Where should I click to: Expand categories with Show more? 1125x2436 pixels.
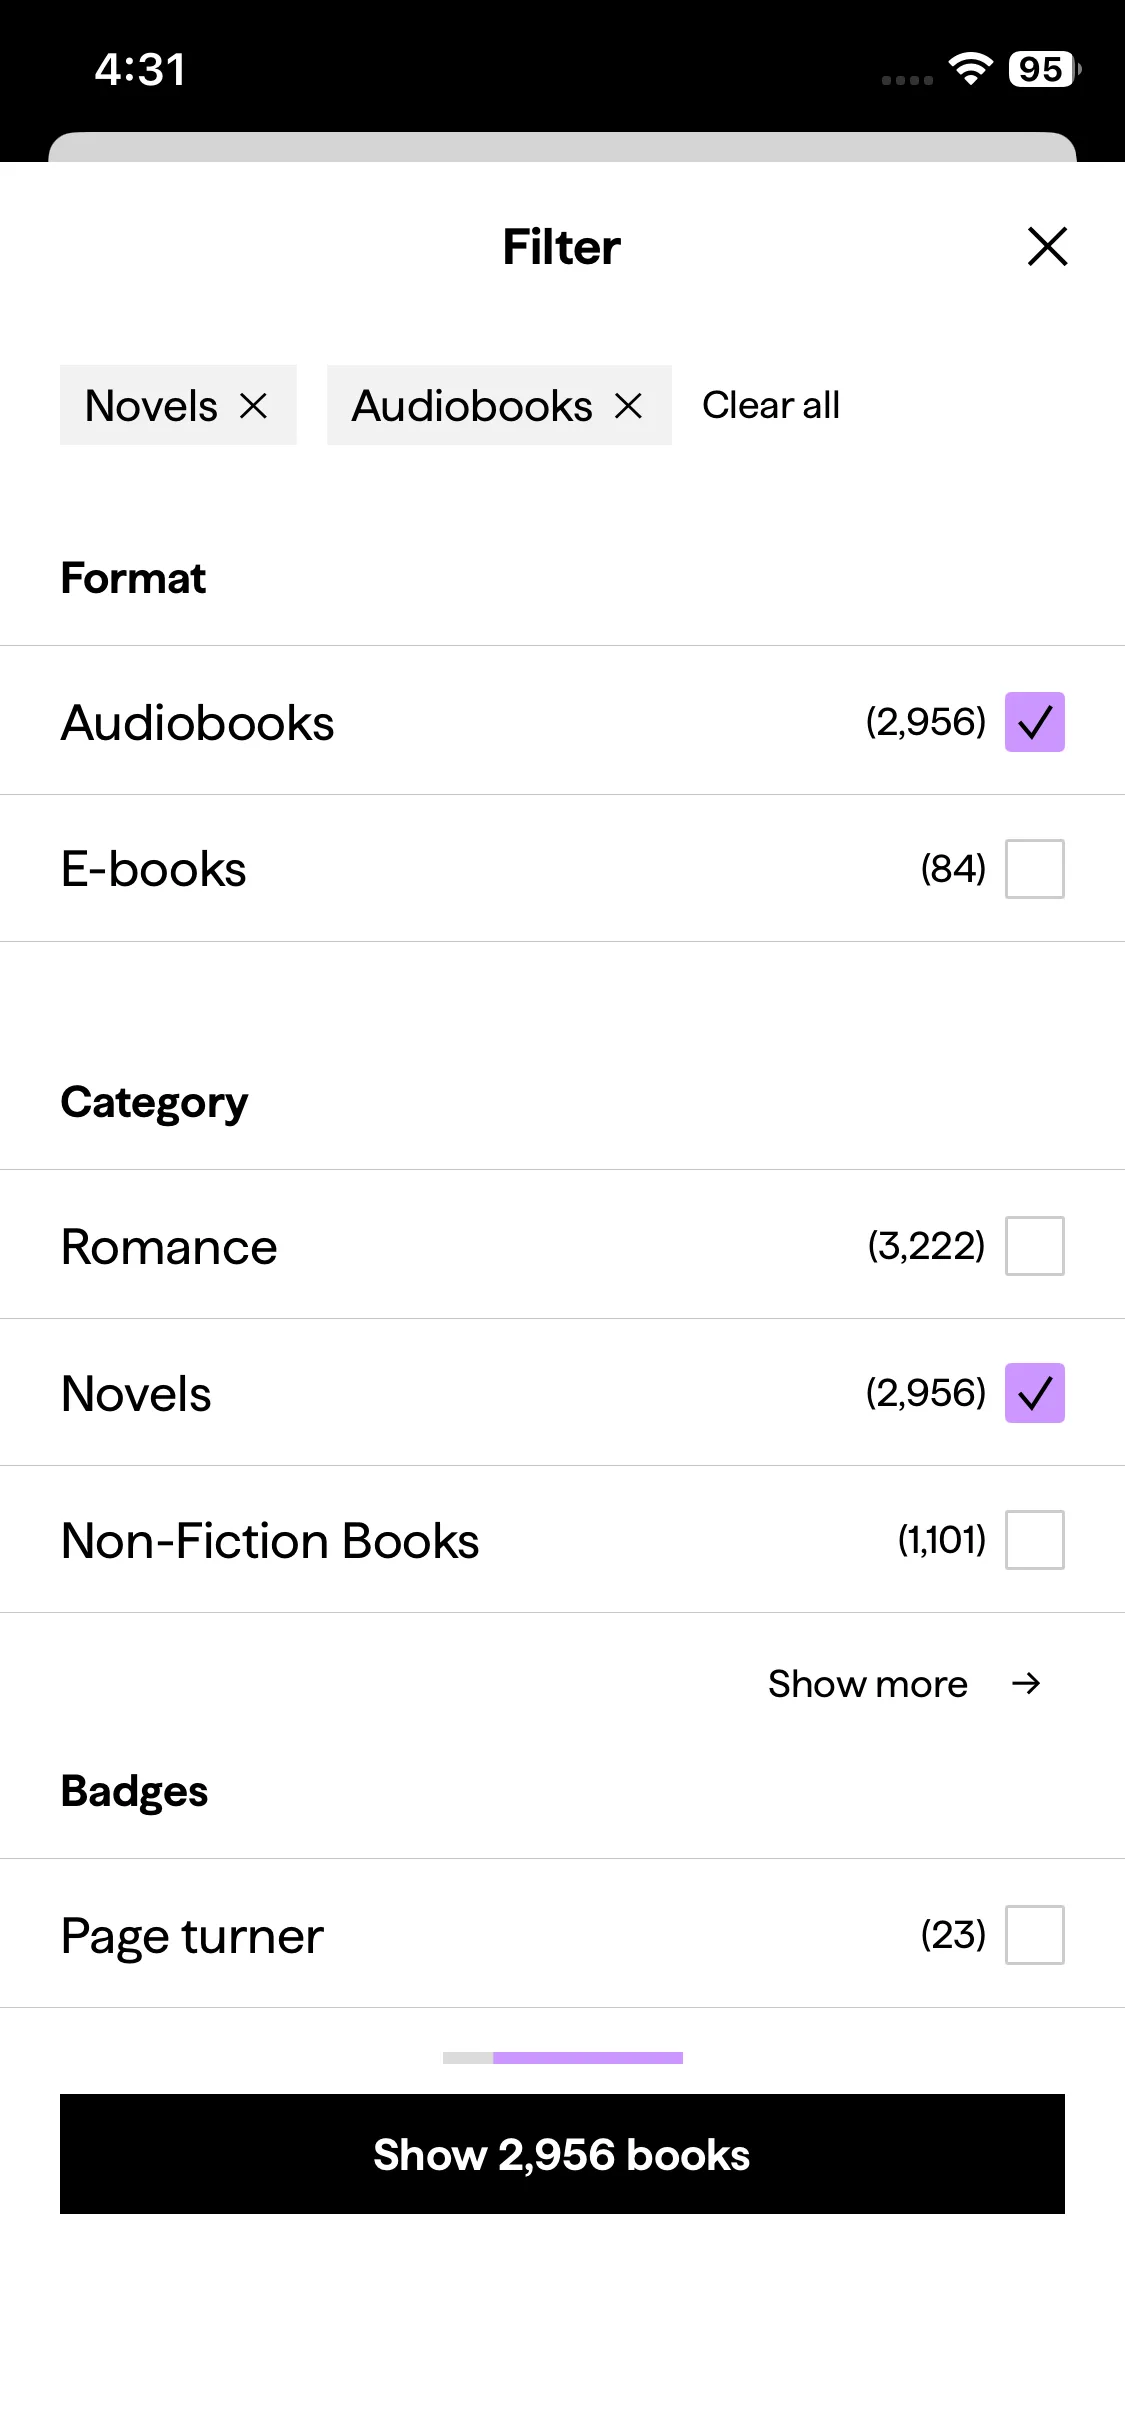coord(867,1684)
